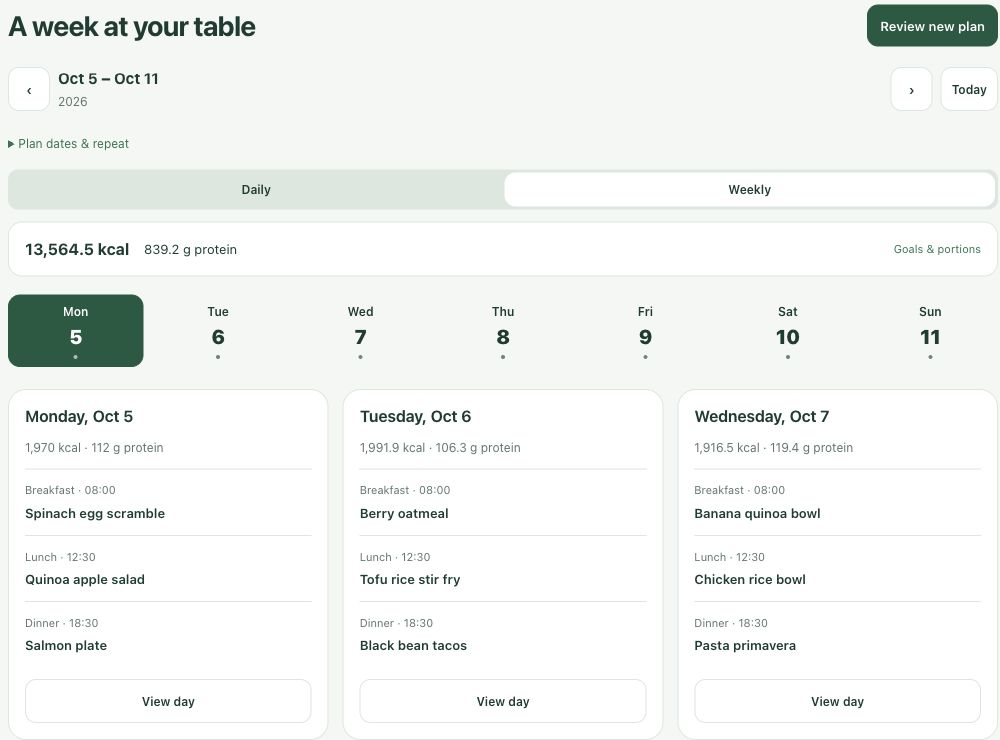Select Fri 9 in the day strip
The image size is (1000, 740).
[645, 330]
